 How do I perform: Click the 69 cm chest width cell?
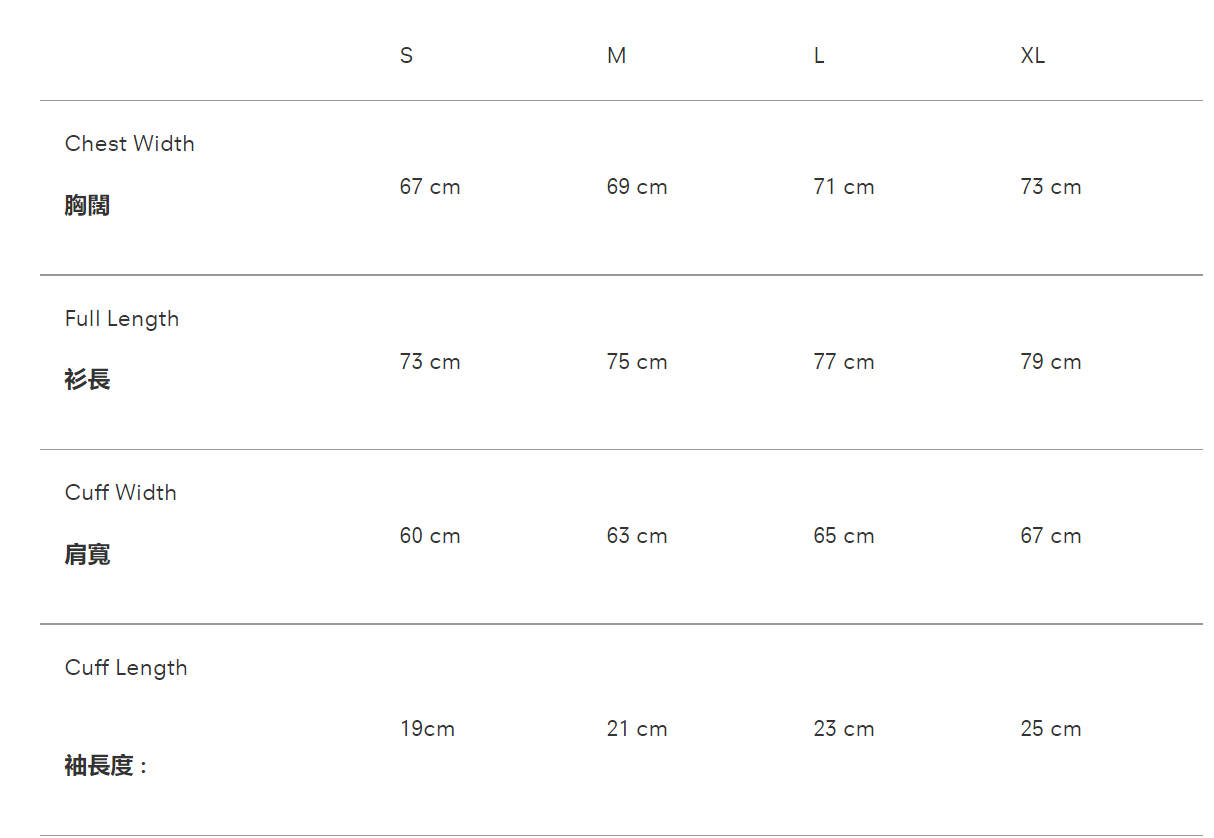(x=637, y=187)
